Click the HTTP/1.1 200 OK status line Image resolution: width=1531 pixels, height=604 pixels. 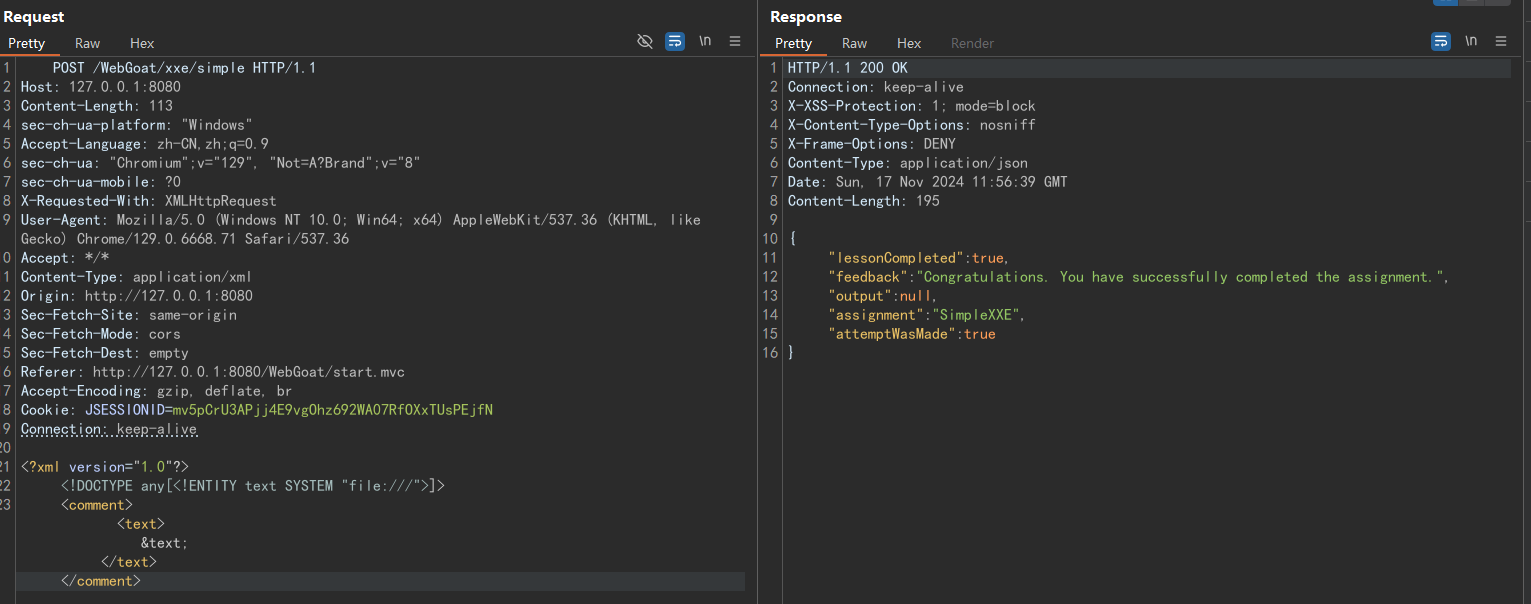(848, 68)
